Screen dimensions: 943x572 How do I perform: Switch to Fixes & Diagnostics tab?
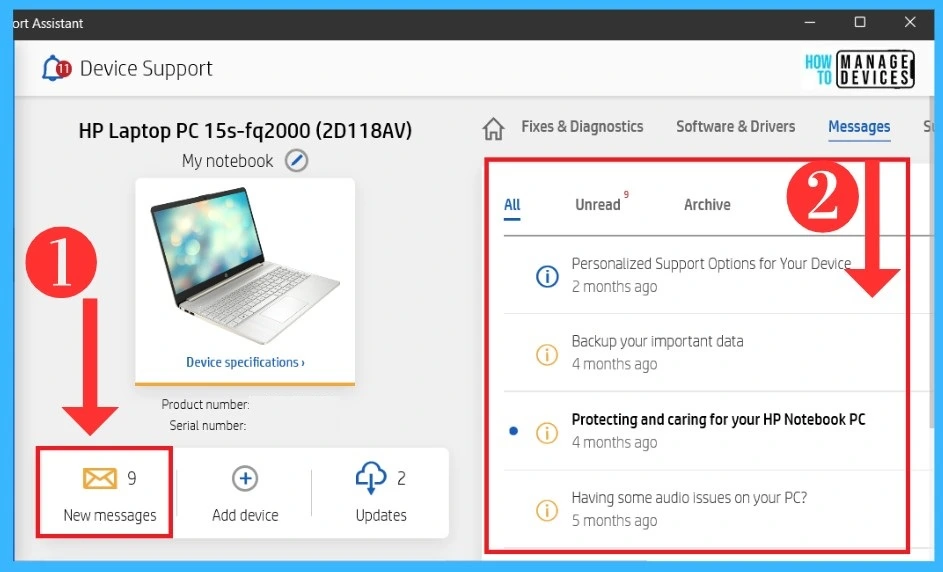582,126
